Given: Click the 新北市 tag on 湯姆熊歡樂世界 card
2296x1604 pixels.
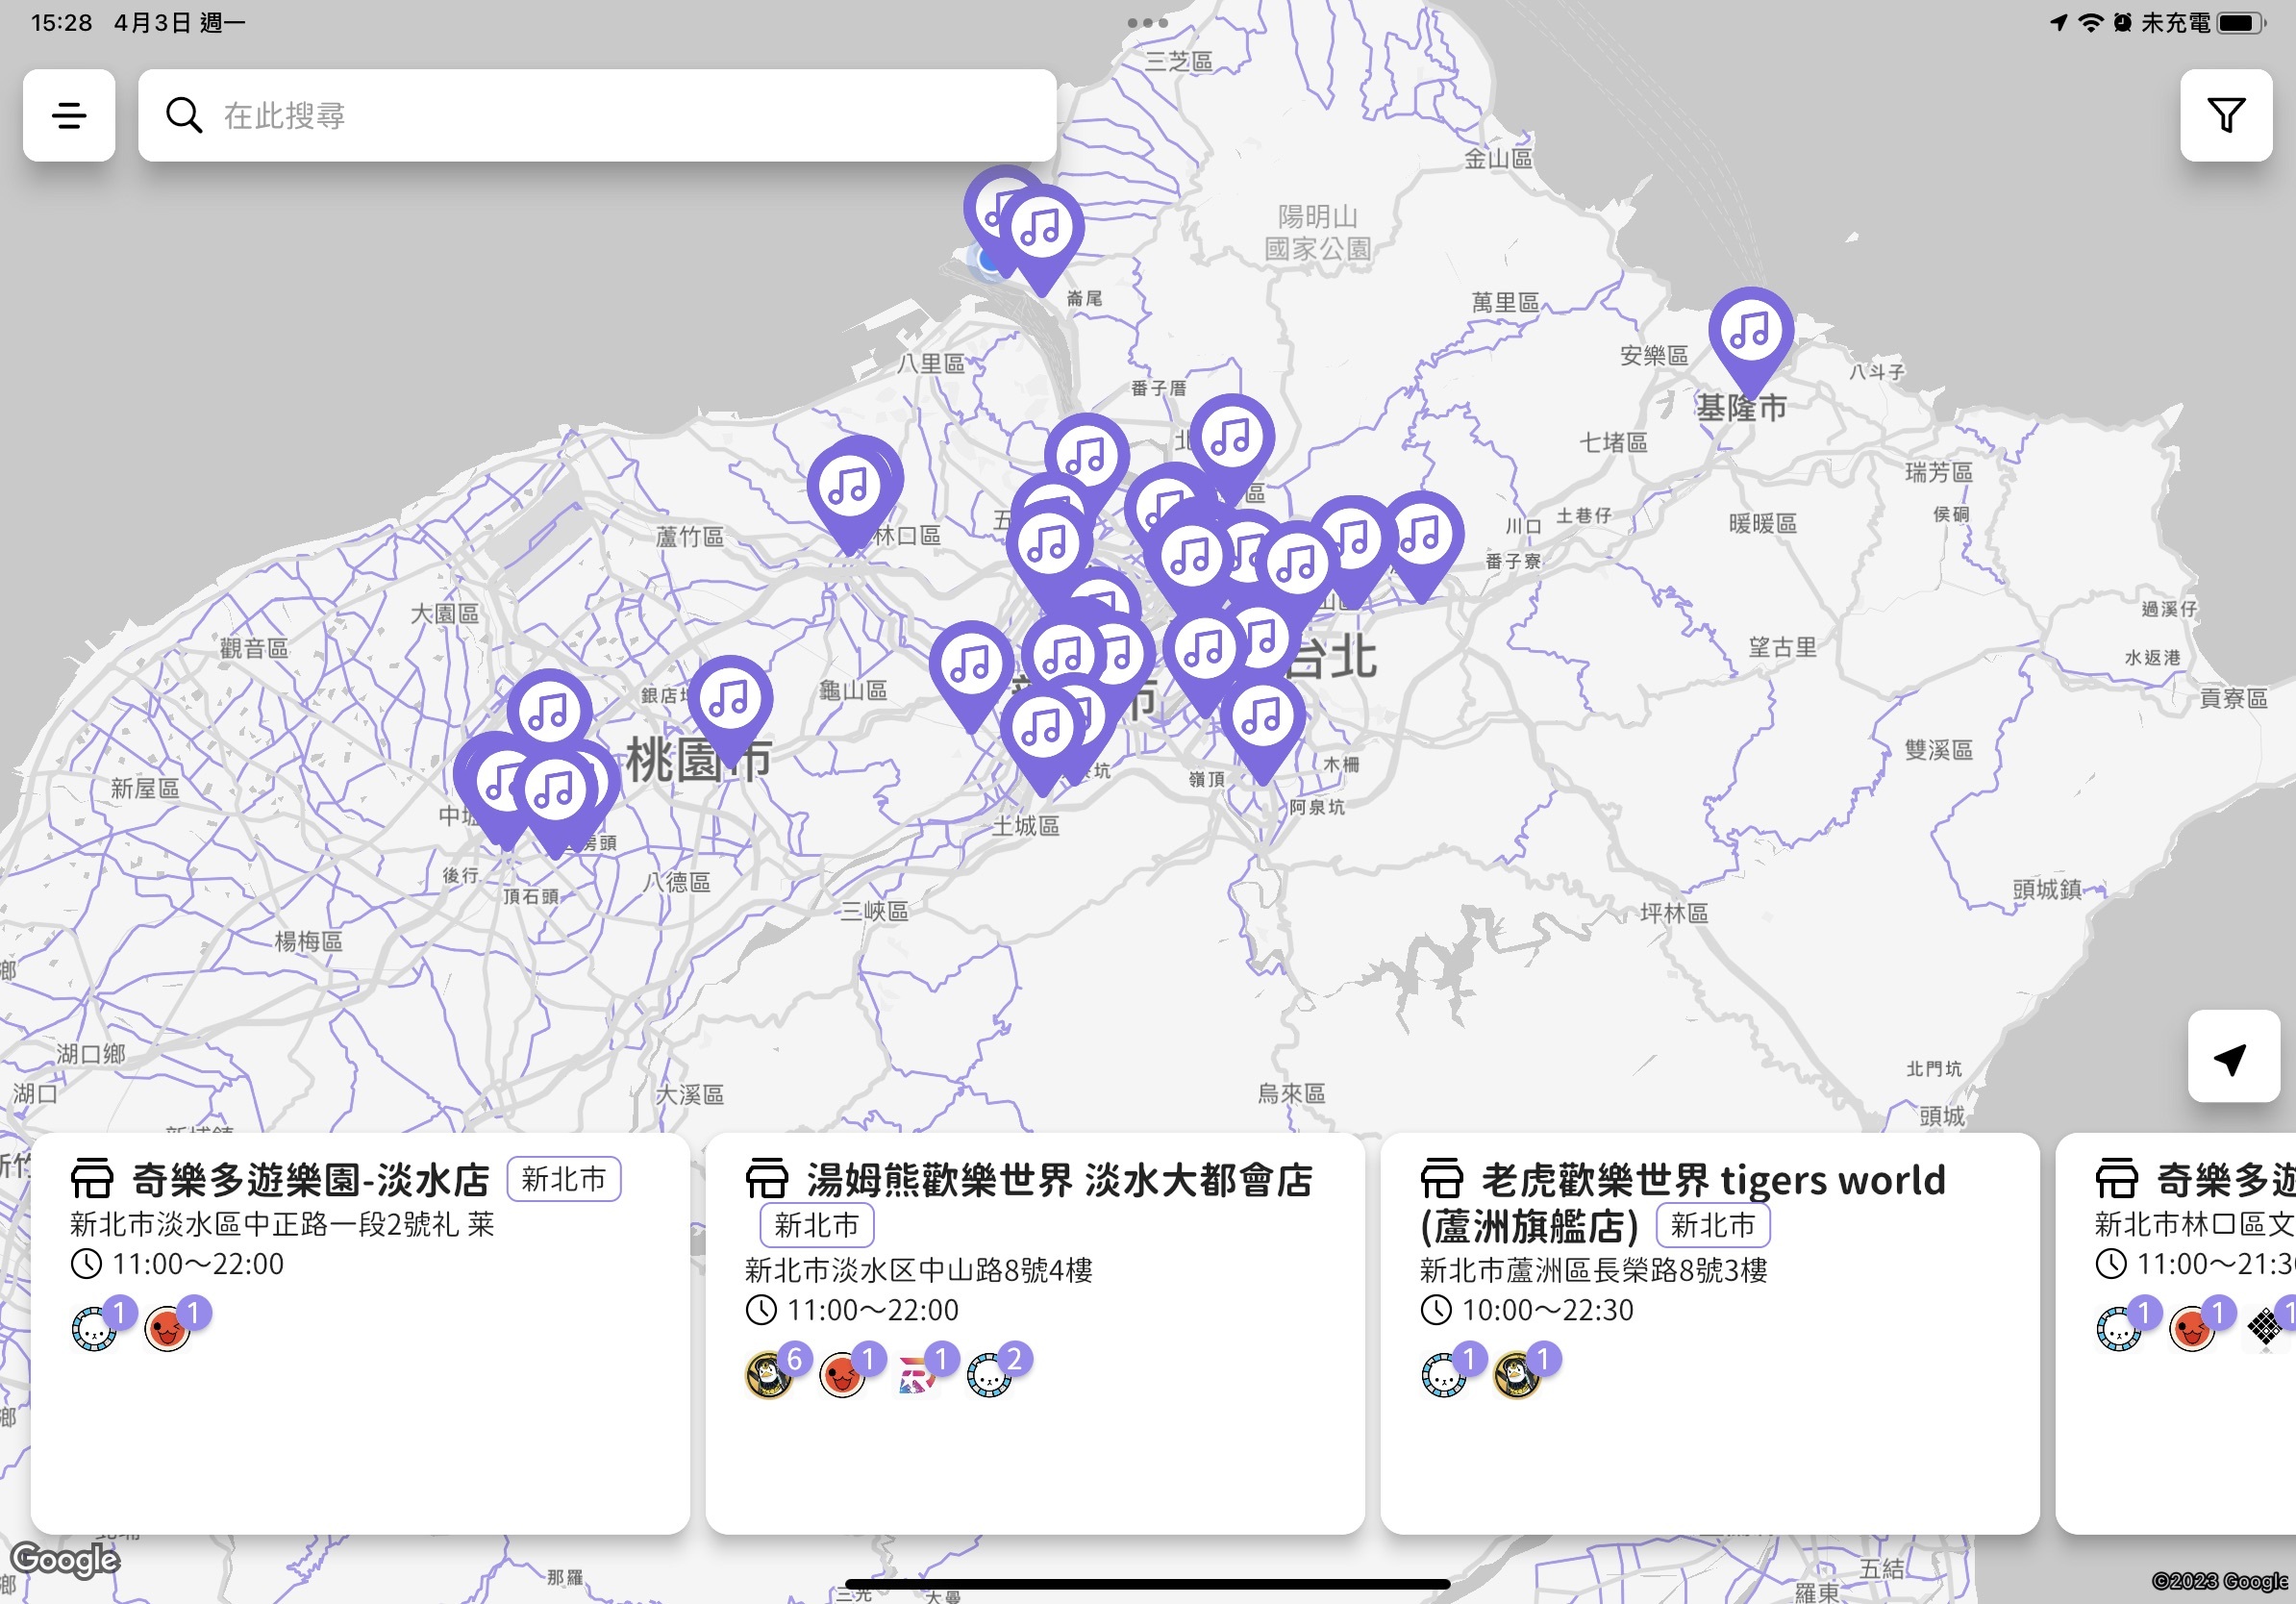Looking at the screenshot, I should [817, 1225].
